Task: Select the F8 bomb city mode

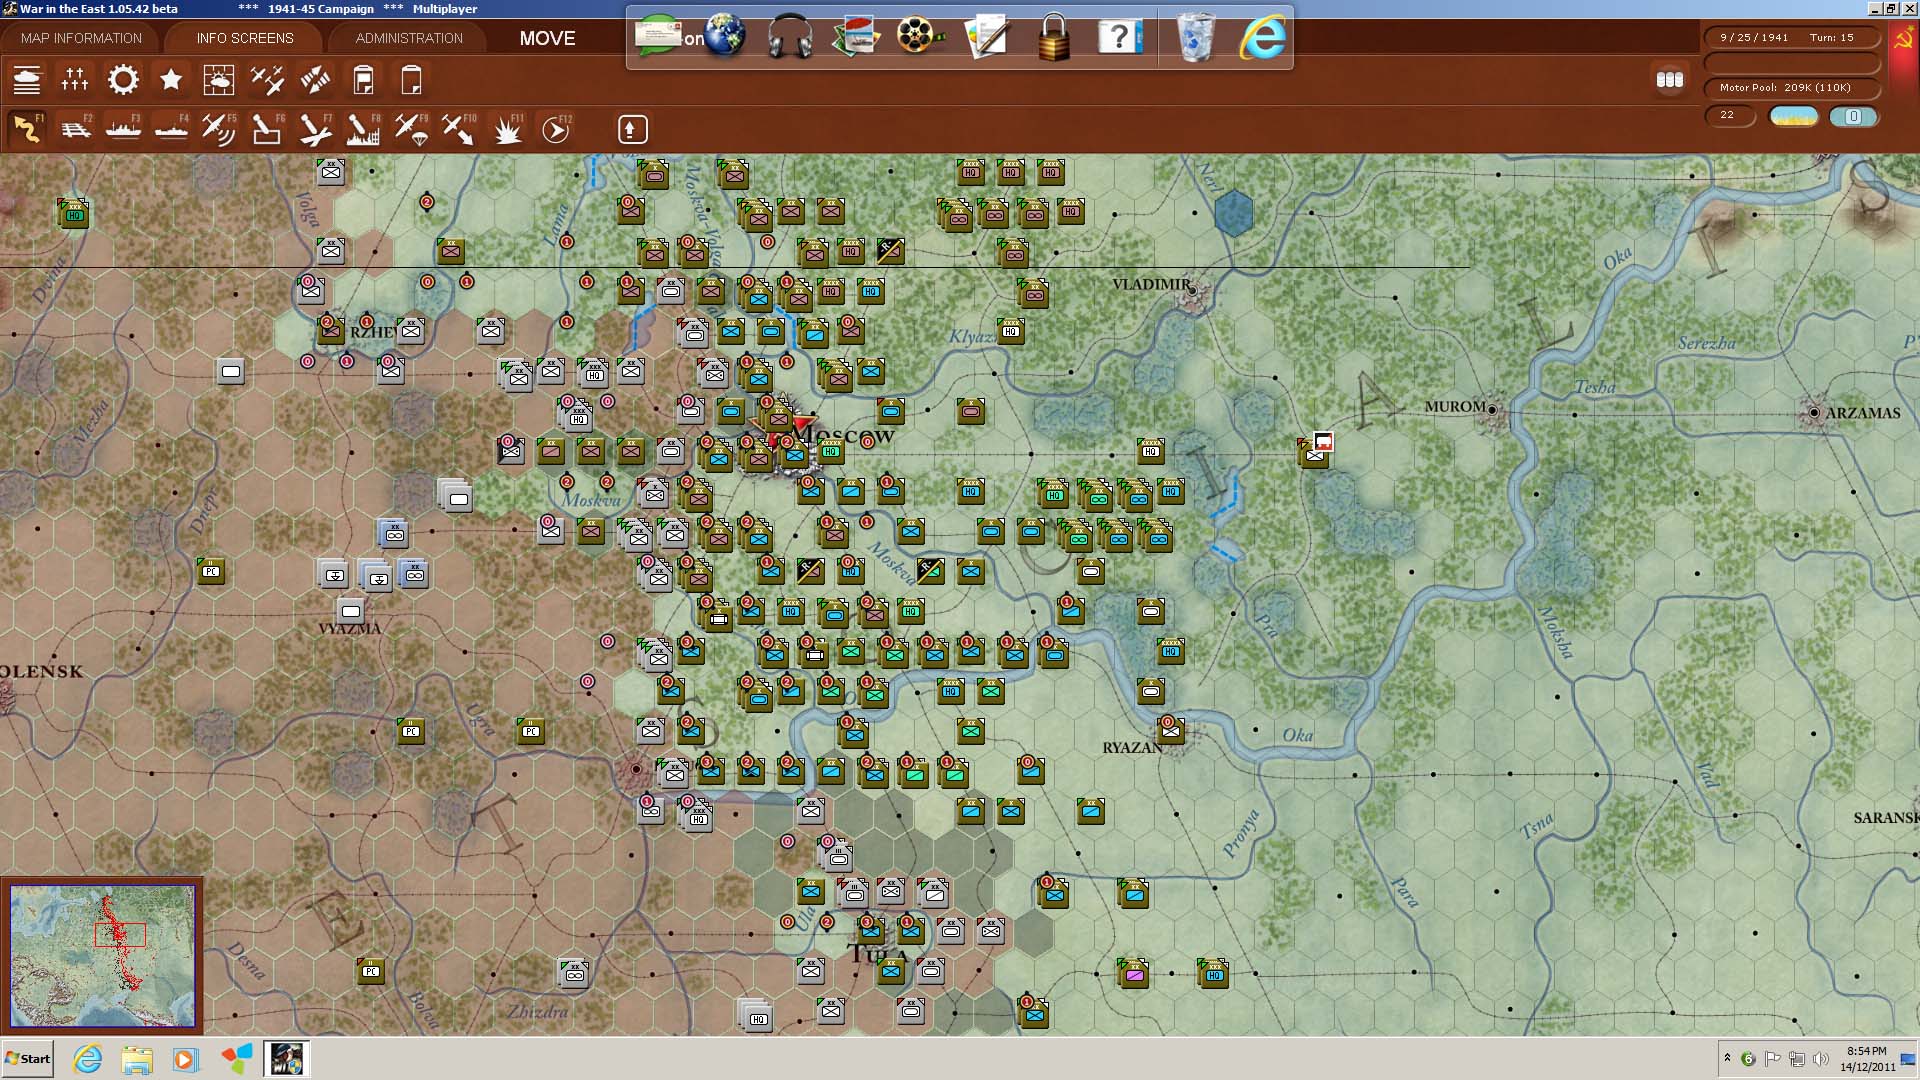Action: click(x=363, y=130)
